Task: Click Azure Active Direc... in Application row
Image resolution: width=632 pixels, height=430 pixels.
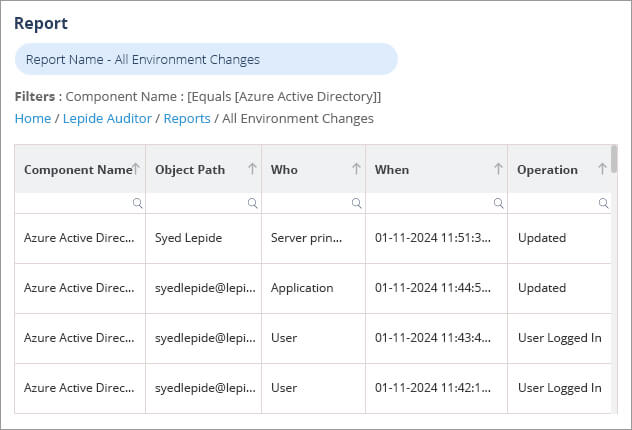Action: pos(80,288)
